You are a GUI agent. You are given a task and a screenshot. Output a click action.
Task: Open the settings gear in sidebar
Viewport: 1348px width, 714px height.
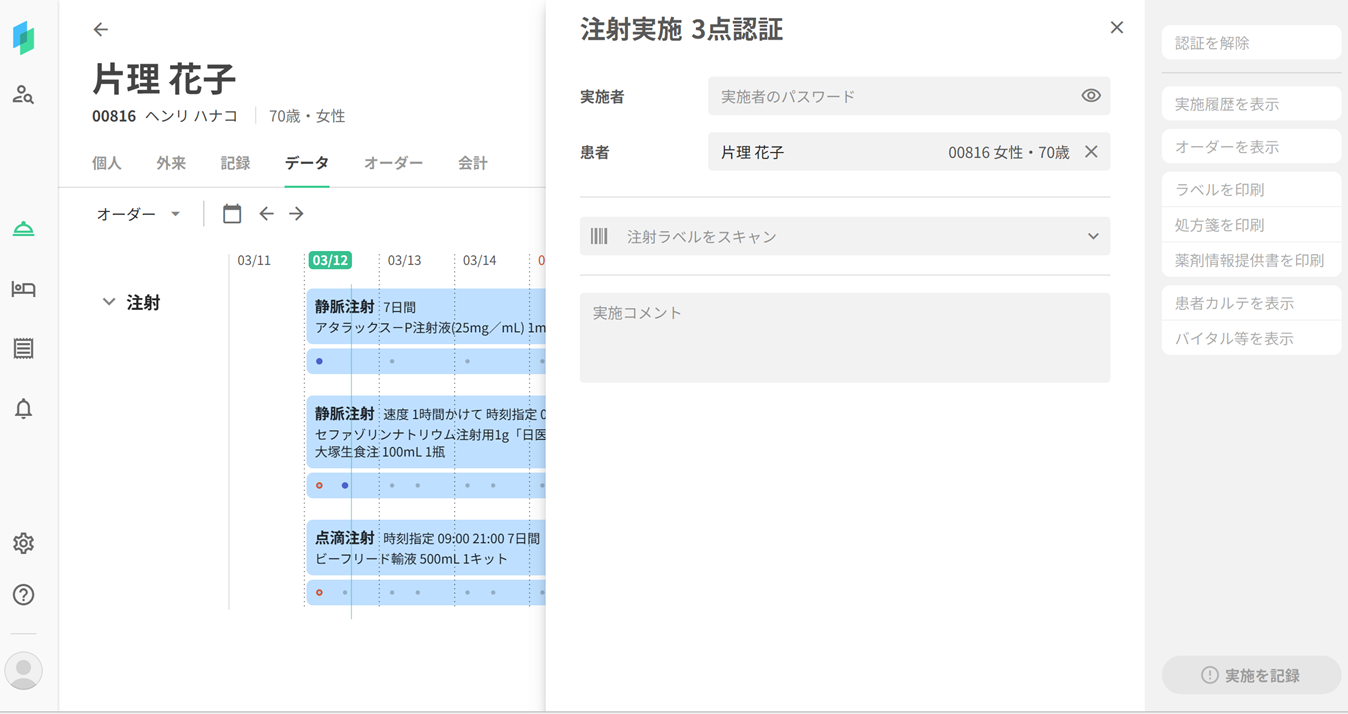23,543
